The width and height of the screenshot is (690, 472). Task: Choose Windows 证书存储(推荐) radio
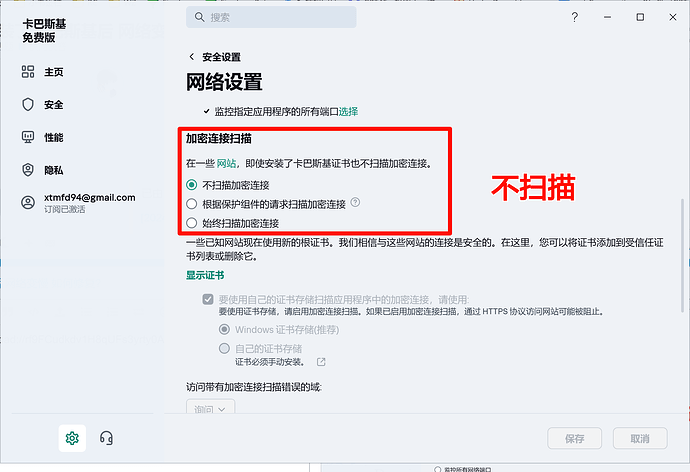coord(224,329)
